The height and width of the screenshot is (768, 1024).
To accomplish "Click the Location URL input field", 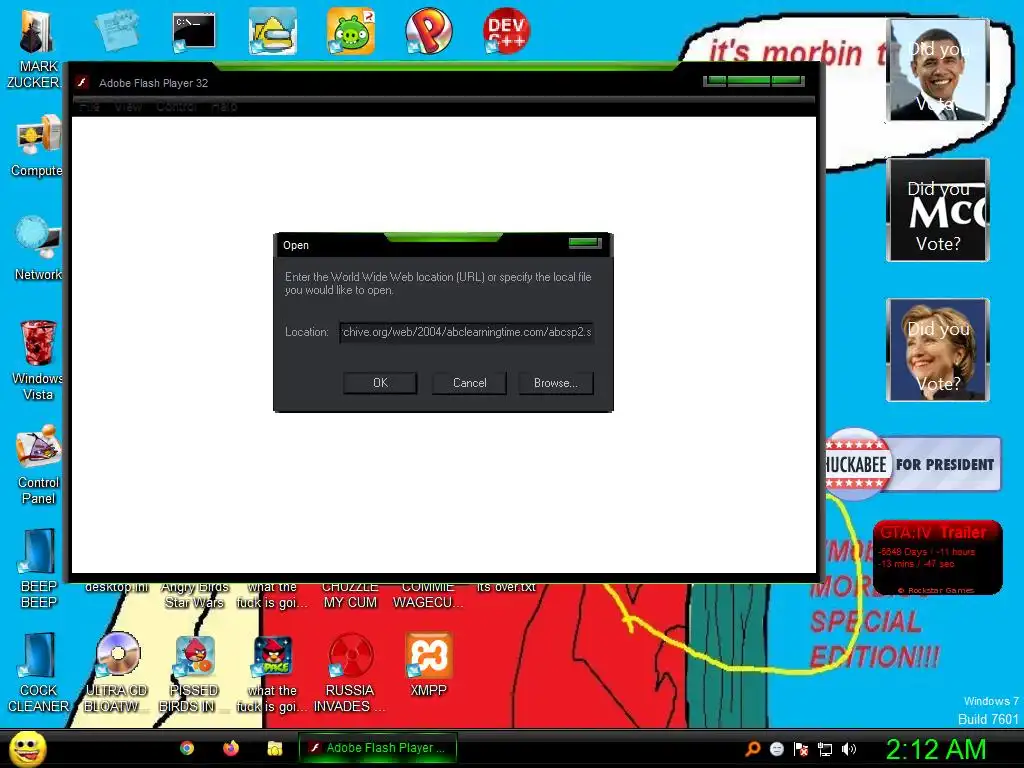I will 466,332.
